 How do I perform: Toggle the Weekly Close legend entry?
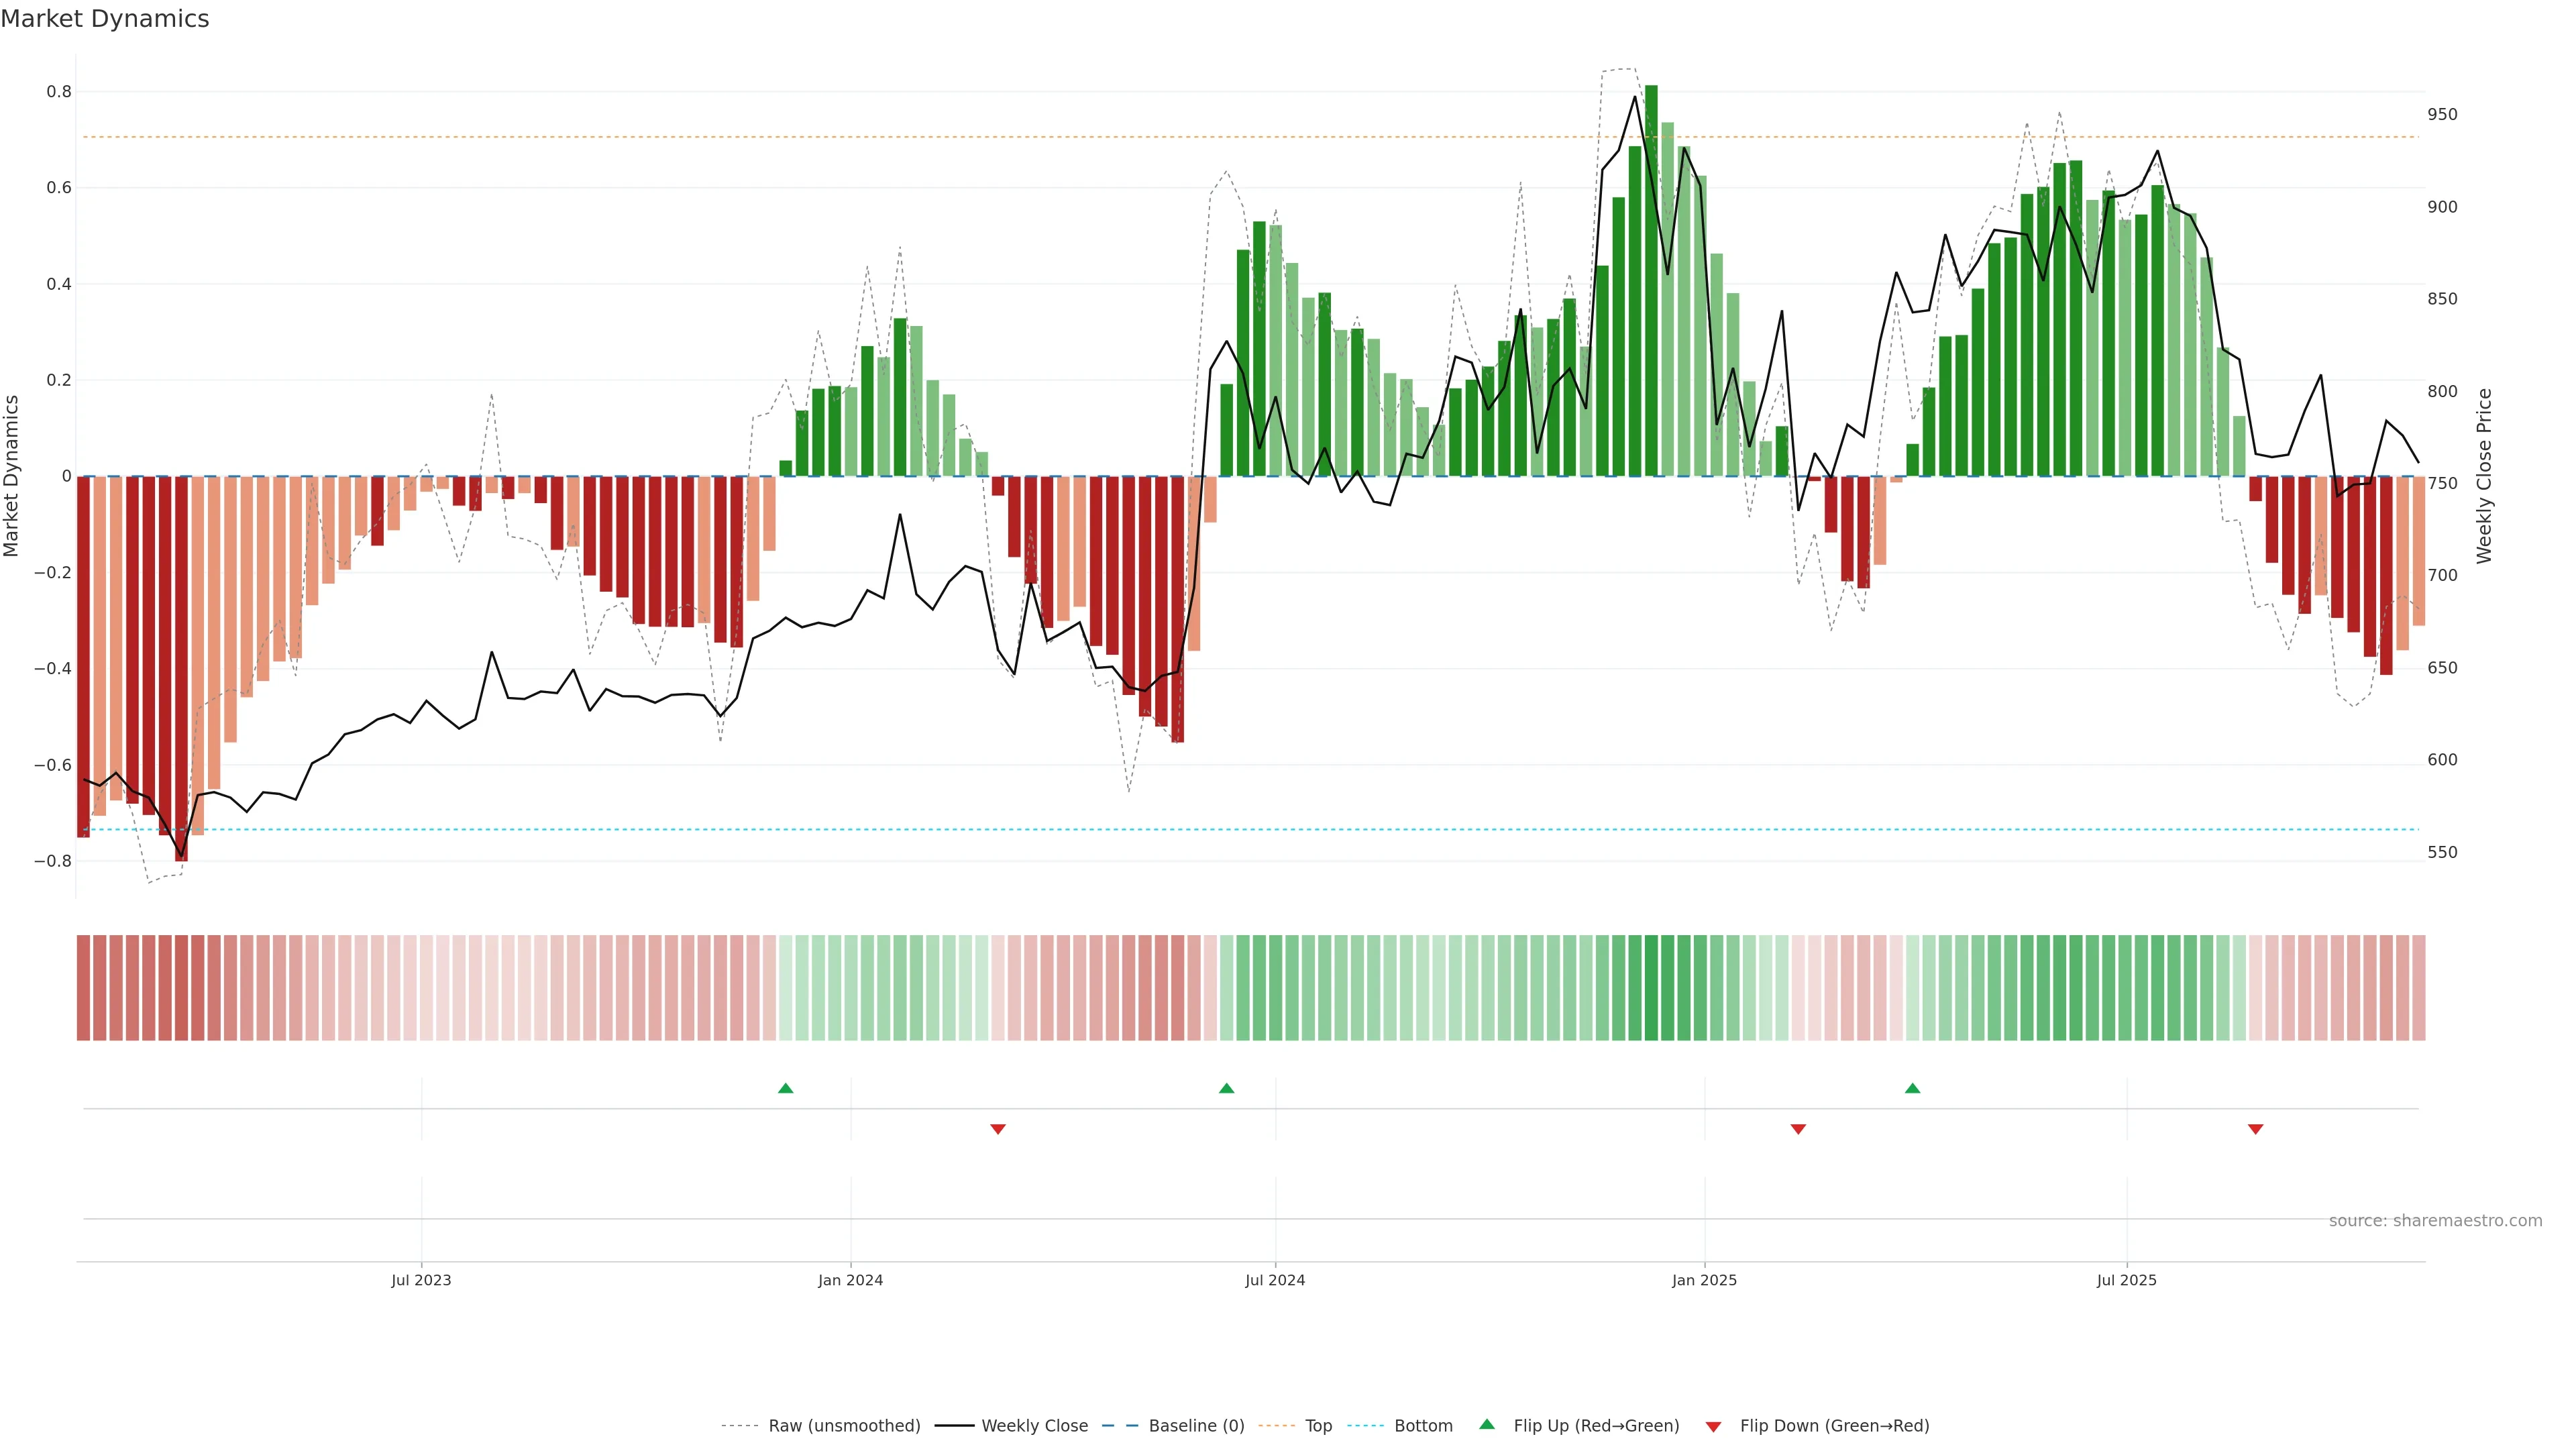click(x=1034, y=1426)
